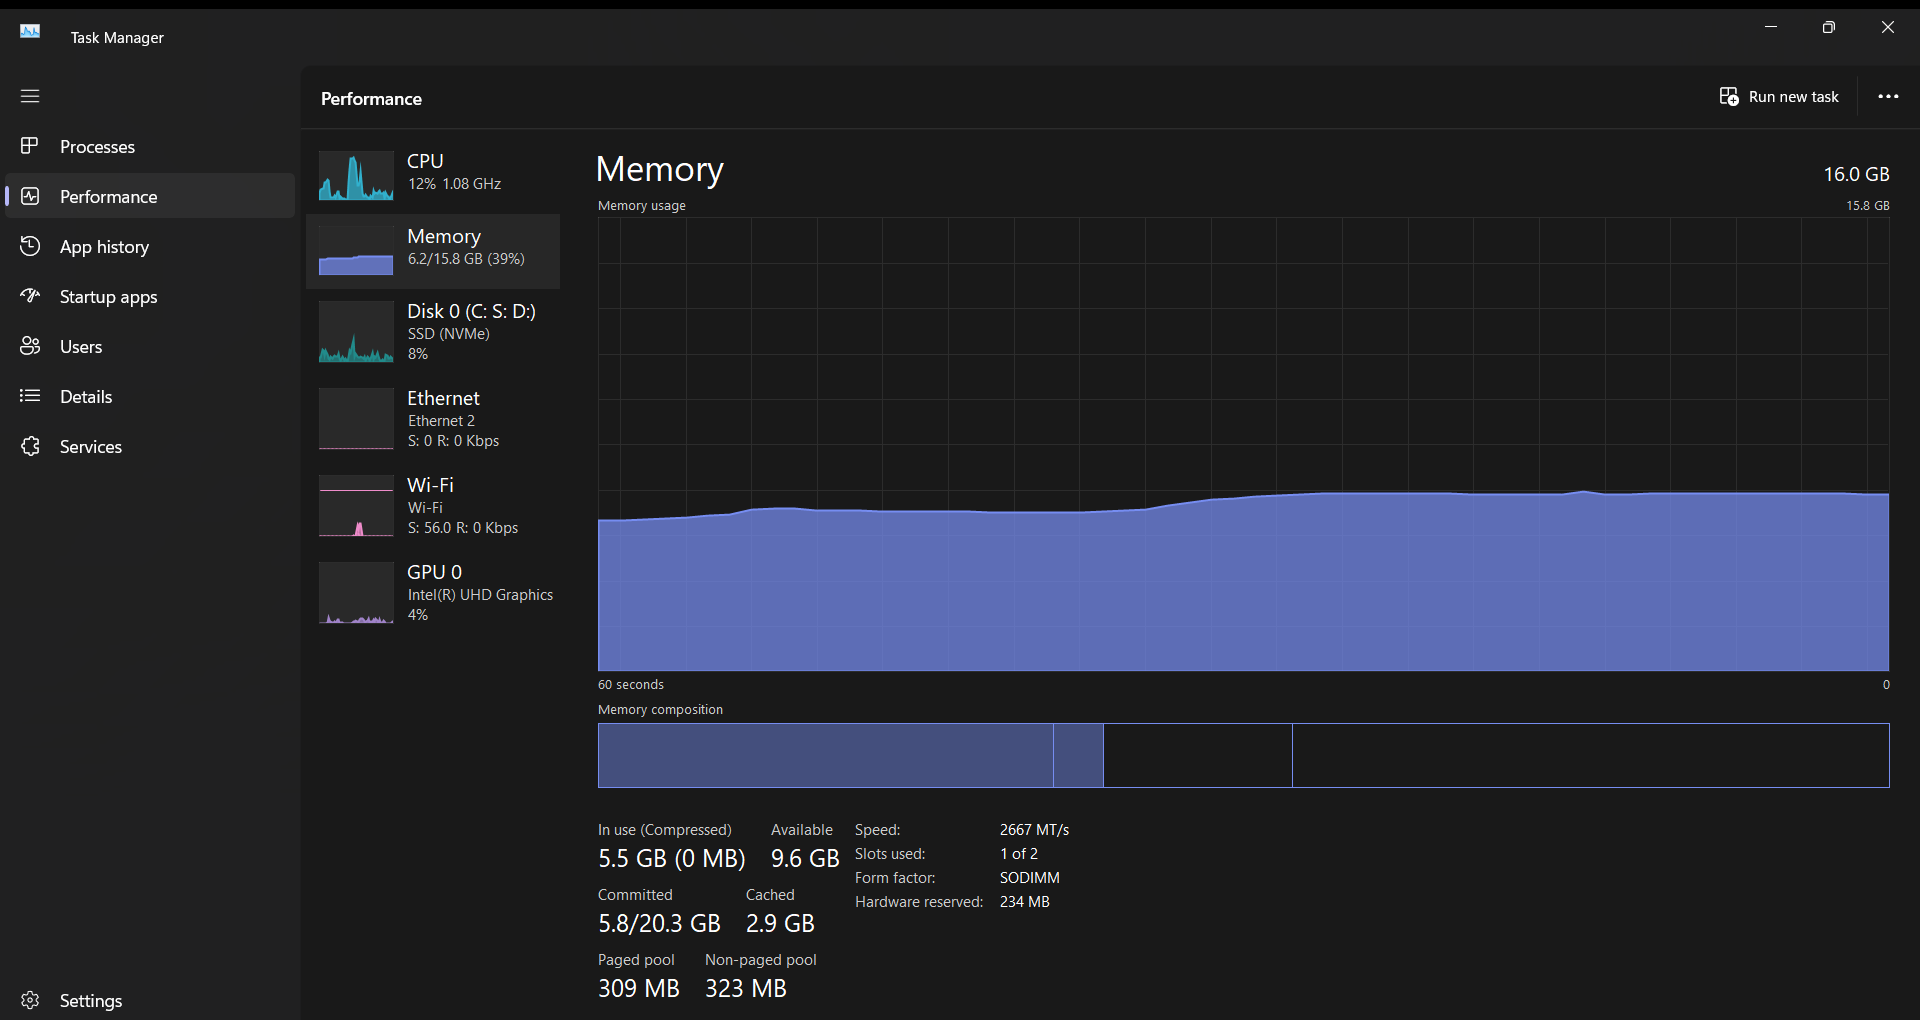The width and height of the screenshot is (1920, 1020).
Task: Select the Disk 0 mini graph thumbnail
Action: point(356,332)
